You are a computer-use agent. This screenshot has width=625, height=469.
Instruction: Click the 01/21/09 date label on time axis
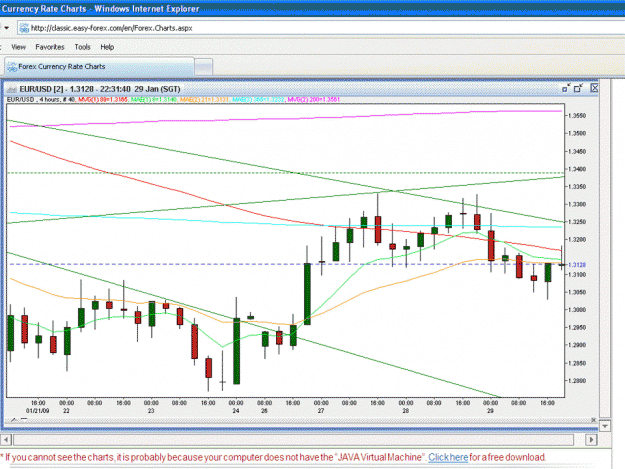click(37, 410)
